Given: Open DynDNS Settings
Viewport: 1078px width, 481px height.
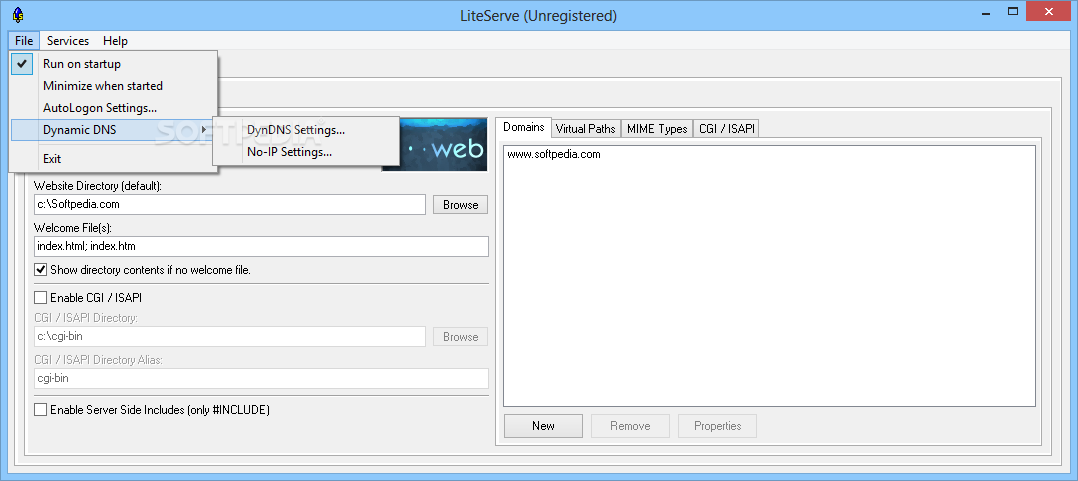Looking at the screenshot, I should pyautogui.click(x=306, y=130).
